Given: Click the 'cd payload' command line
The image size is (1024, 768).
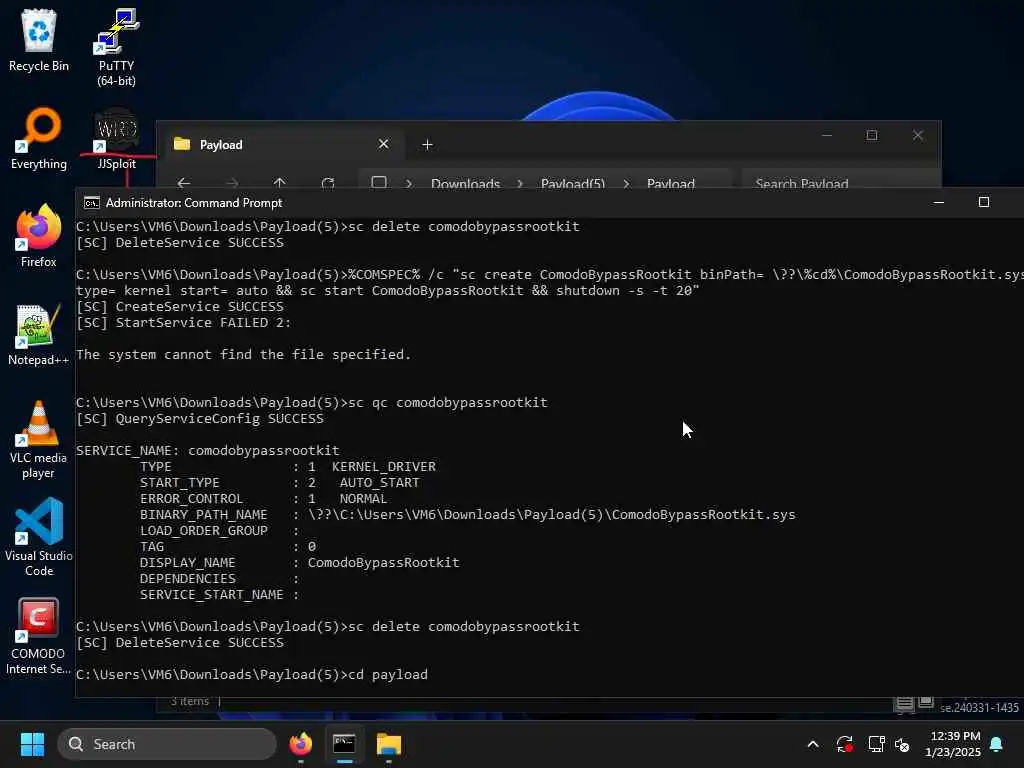Looking at the screenshot, I should (x=252, y=675).
